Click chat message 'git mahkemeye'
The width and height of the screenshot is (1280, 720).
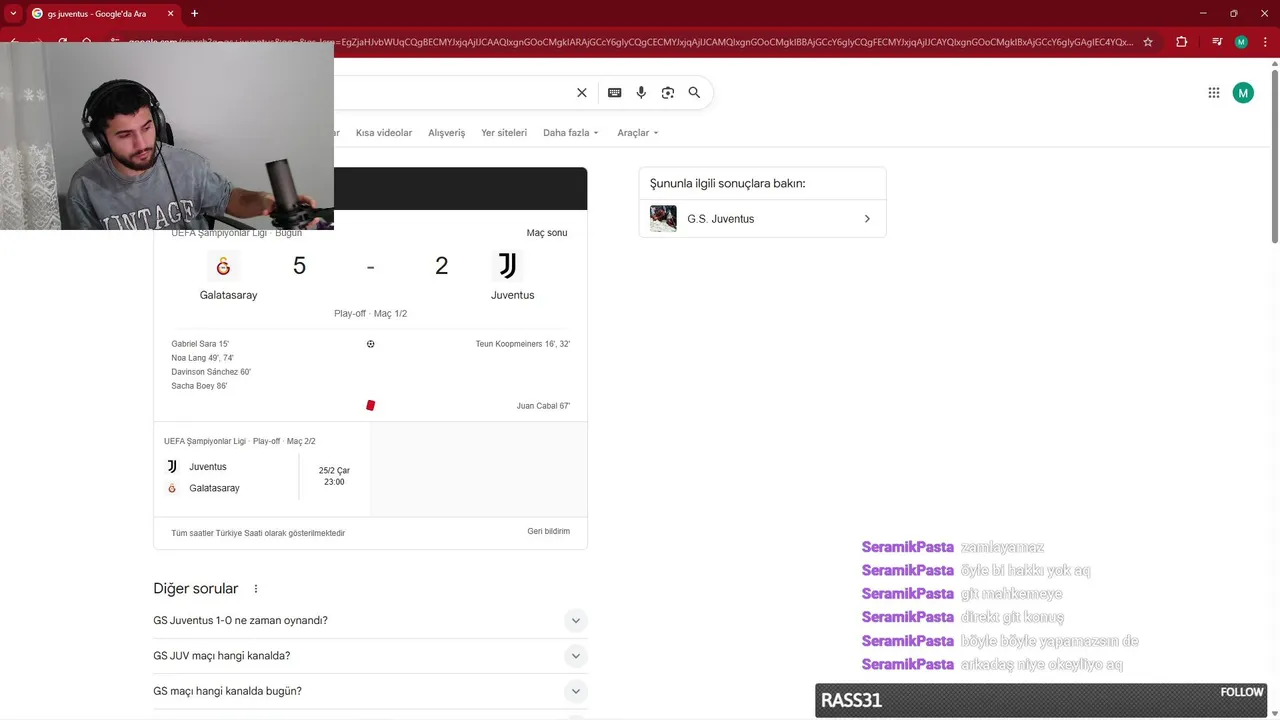pyautogui.click(x=1011, y=594)
